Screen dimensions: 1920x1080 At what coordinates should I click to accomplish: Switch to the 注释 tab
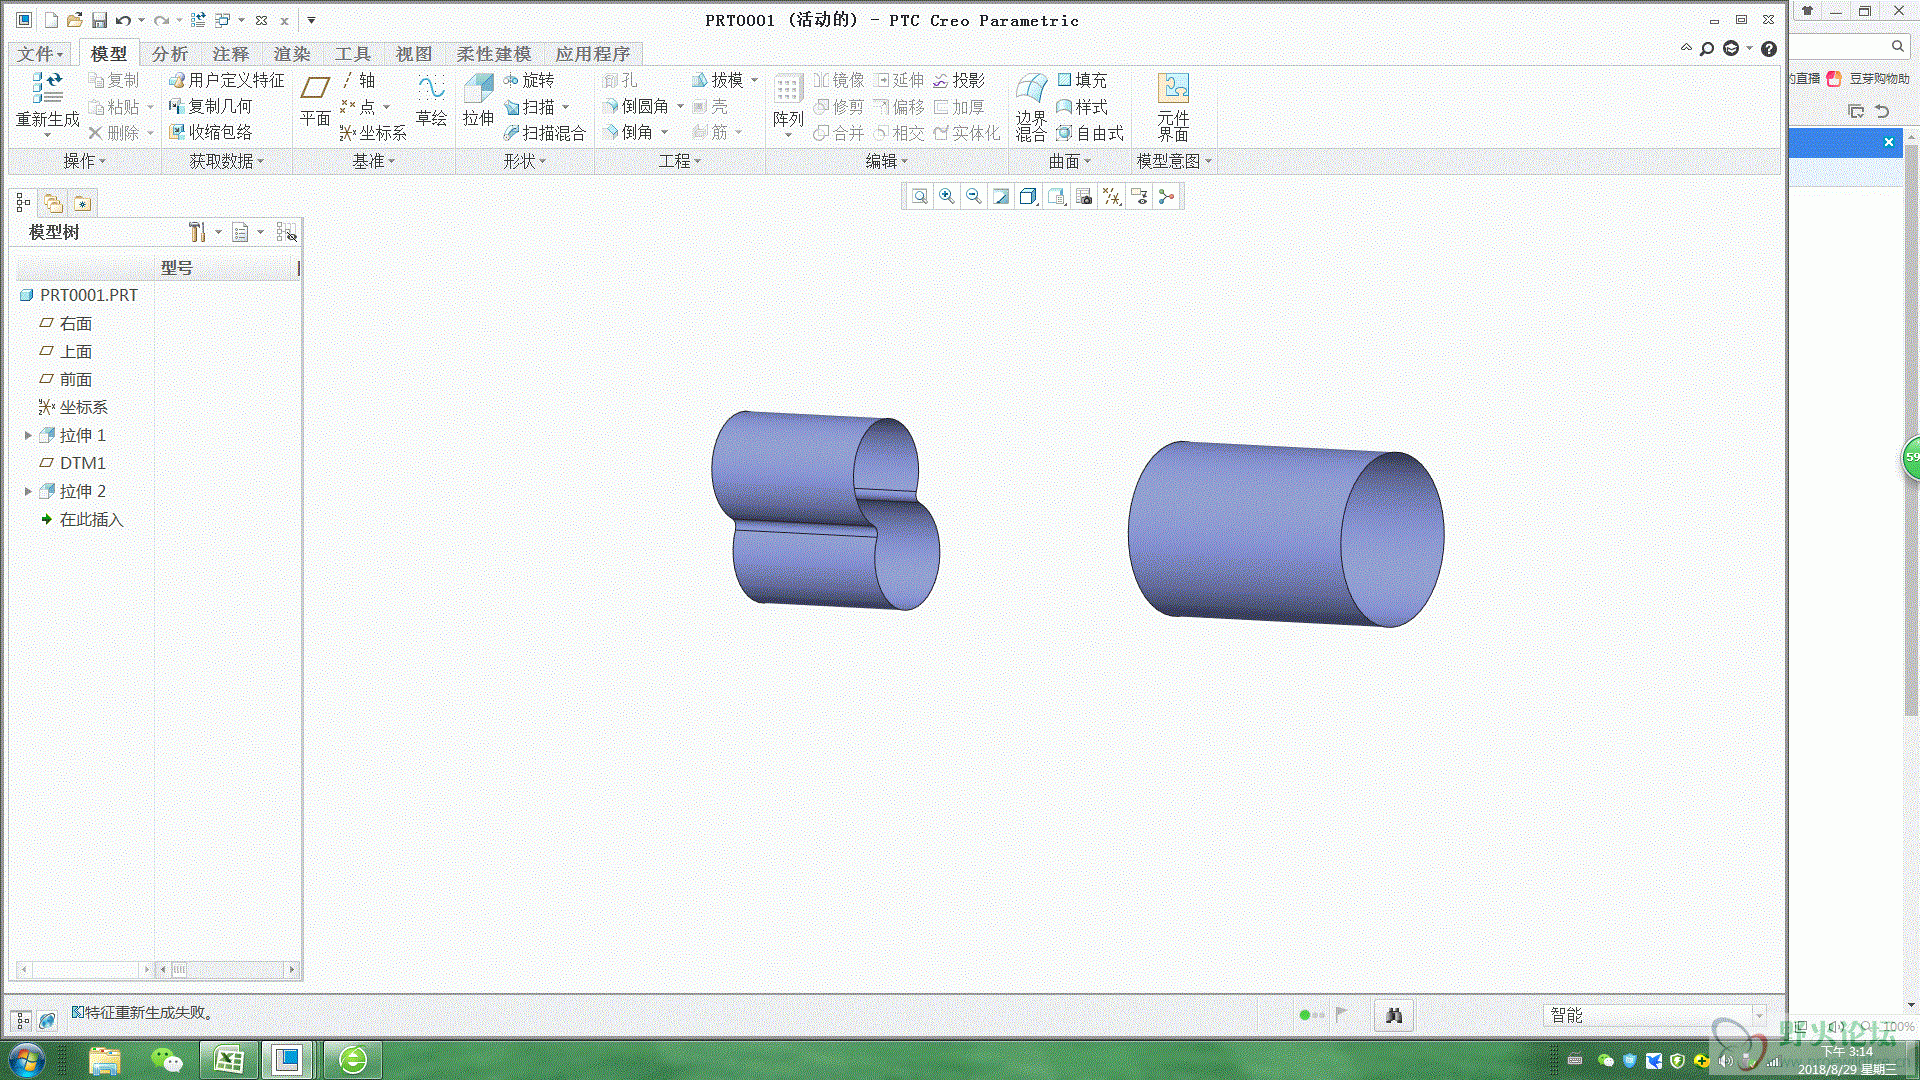point(231,54)
